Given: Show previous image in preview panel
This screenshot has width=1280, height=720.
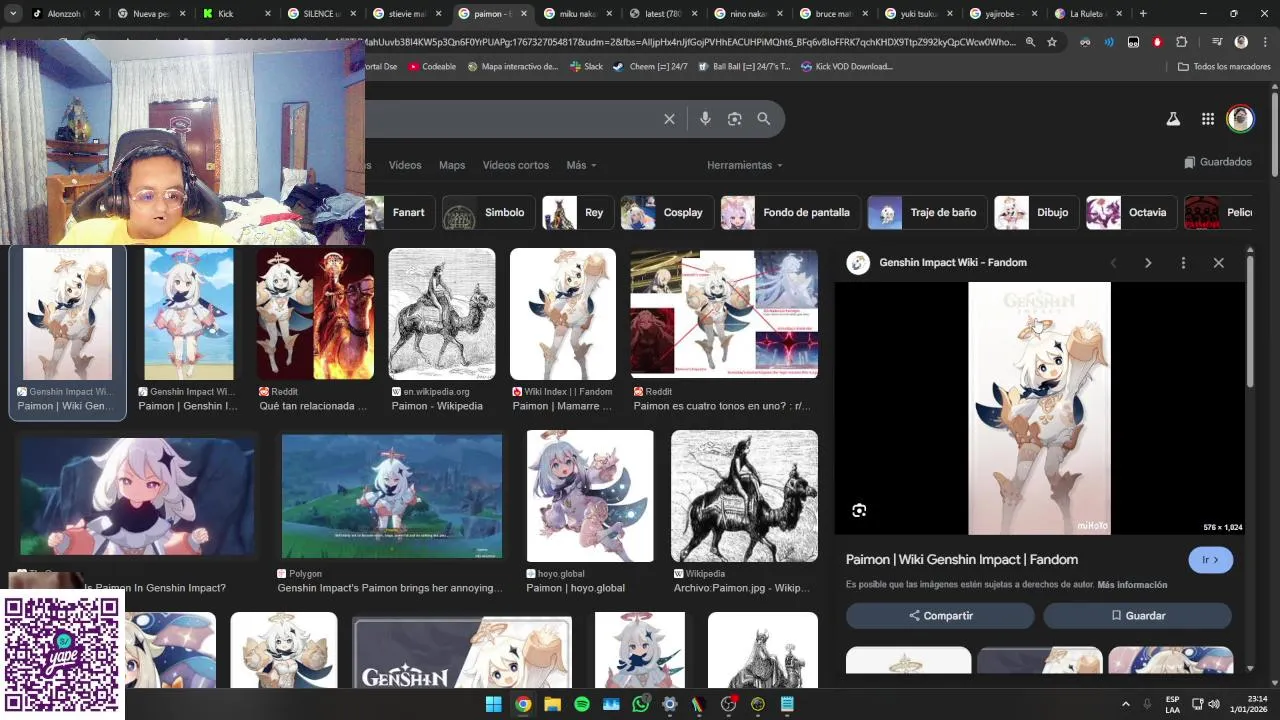Looking at the screenshot, I should pos(1113,263).
